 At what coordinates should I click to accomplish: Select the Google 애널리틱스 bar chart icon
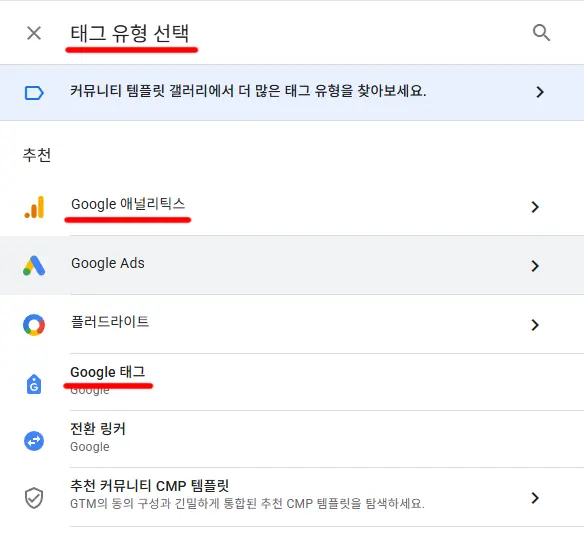34,207
